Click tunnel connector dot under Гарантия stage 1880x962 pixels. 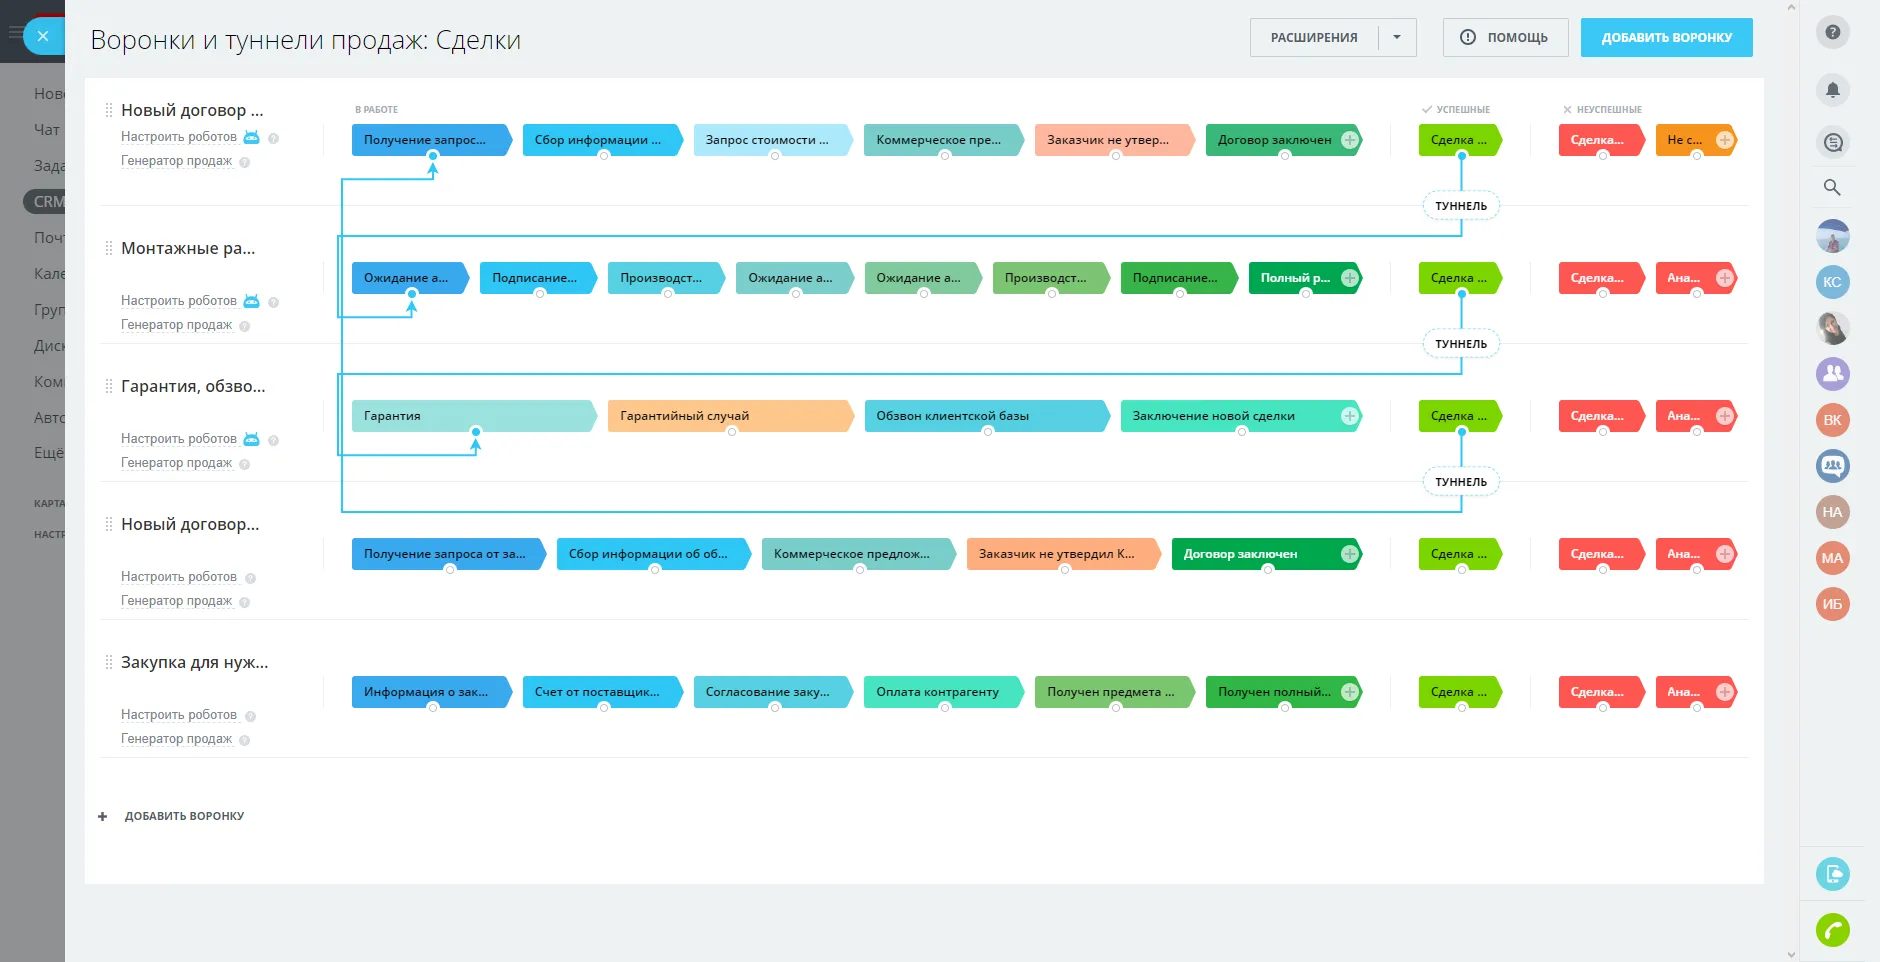coord(476,432)
